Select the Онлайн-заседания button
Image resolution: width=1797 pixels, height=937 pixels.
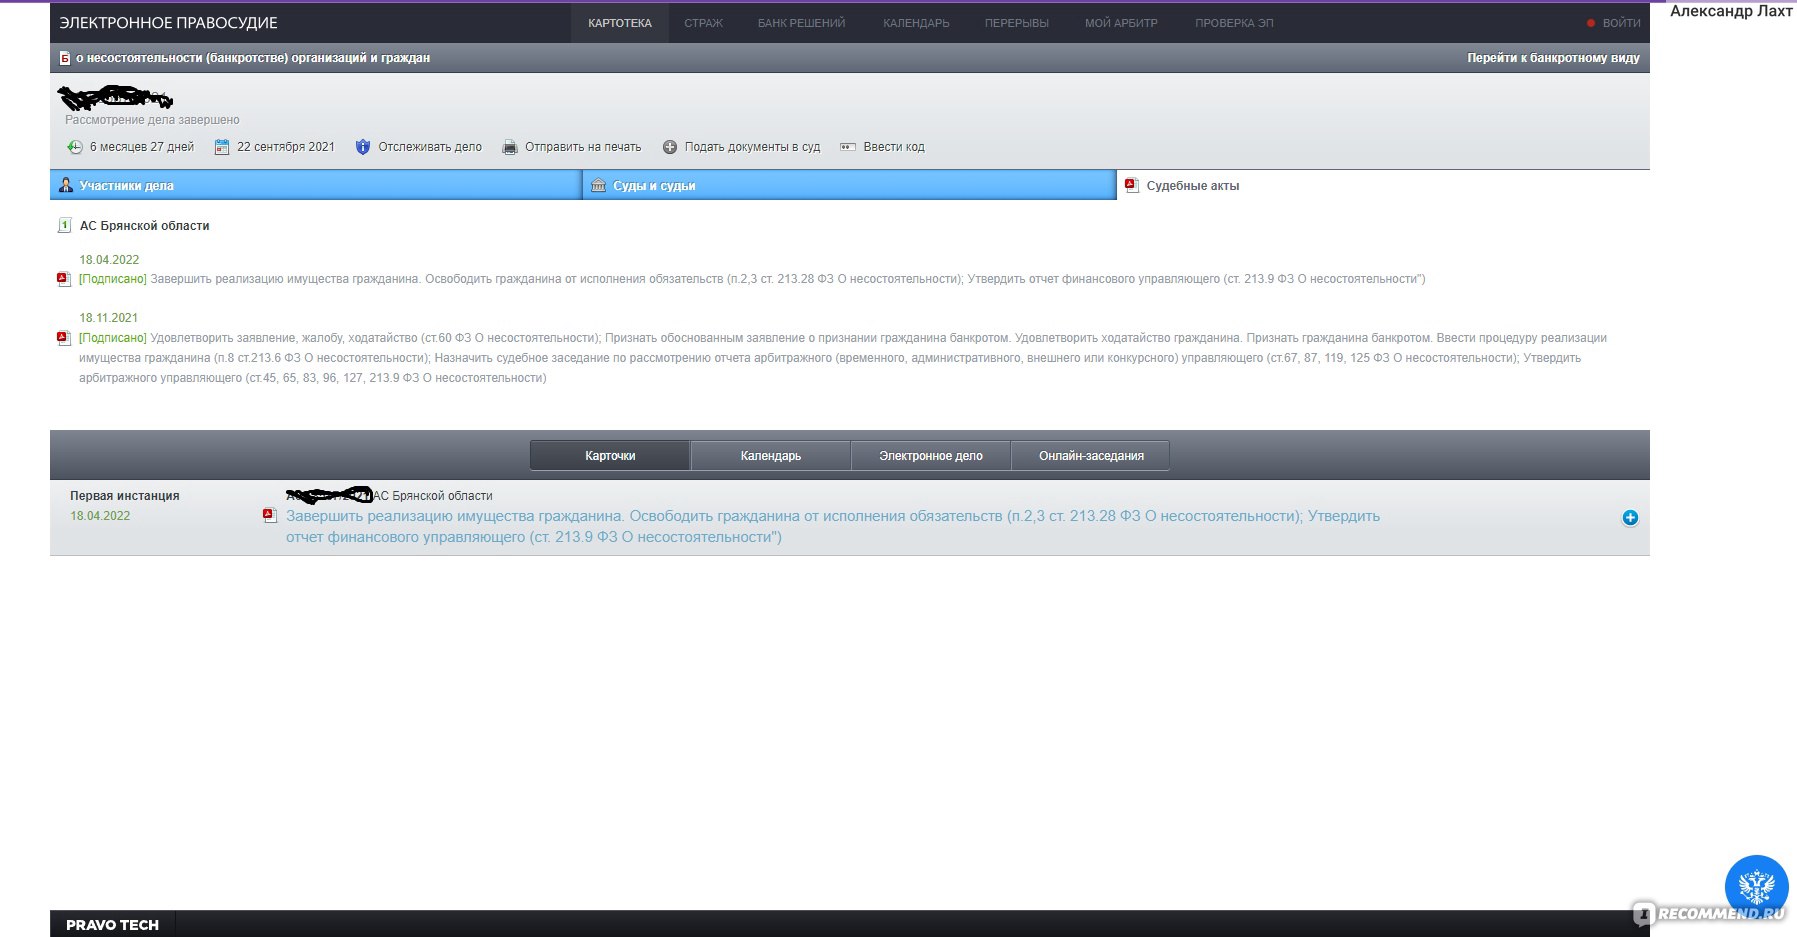1090,456
